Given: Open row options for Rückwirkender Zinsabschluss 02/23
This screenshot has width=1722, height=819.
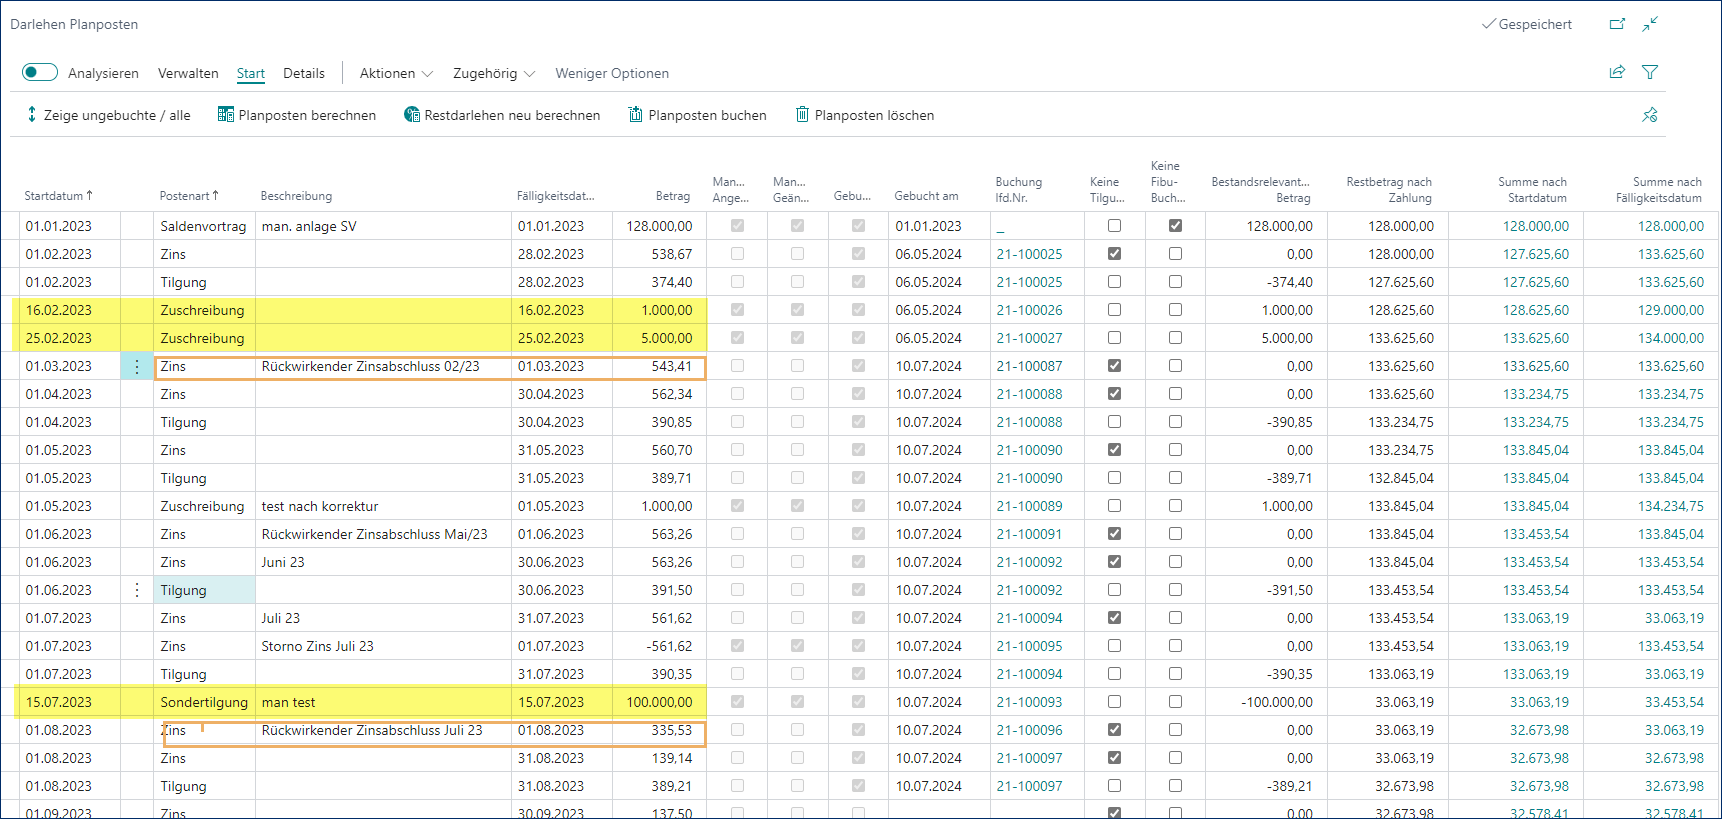Looking at the screenshot, I should 137,366.
